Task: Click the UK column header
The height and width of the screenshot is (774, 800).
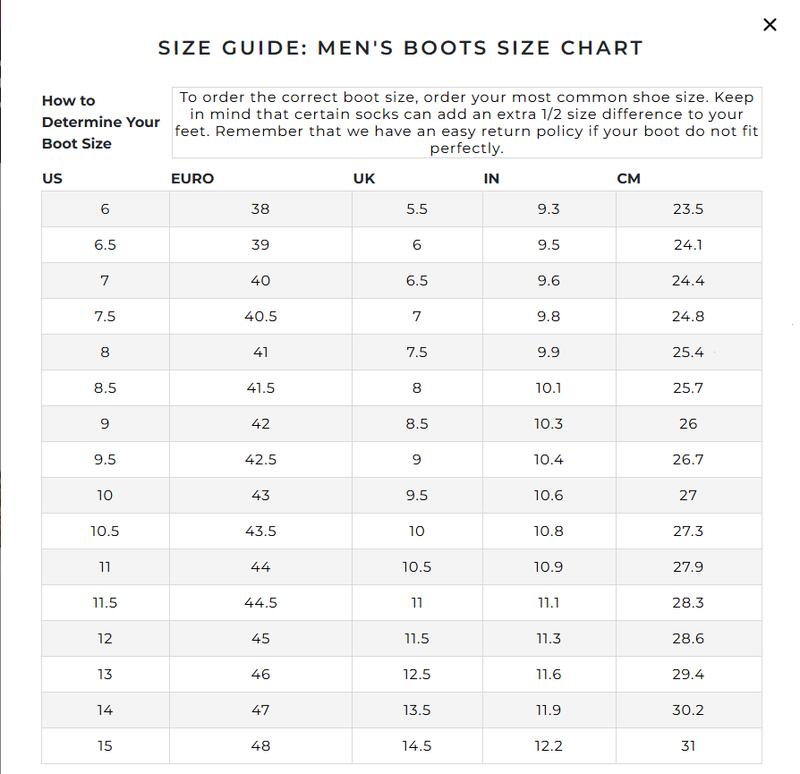Action: point(363,178)
